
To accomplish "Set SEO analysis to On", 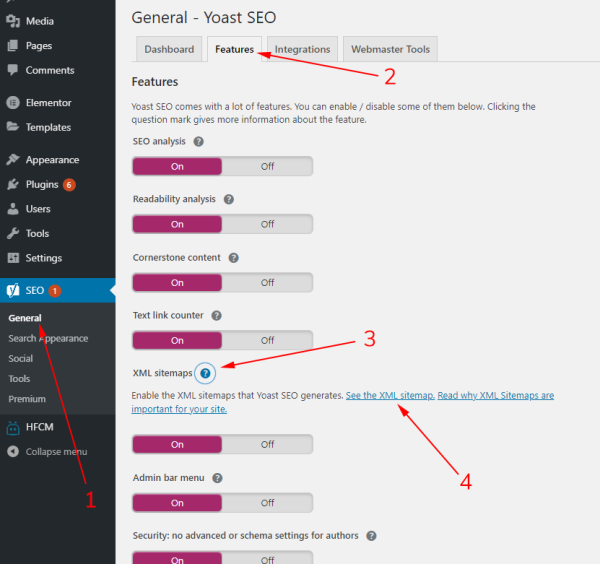I will click(x=177, y=166).
